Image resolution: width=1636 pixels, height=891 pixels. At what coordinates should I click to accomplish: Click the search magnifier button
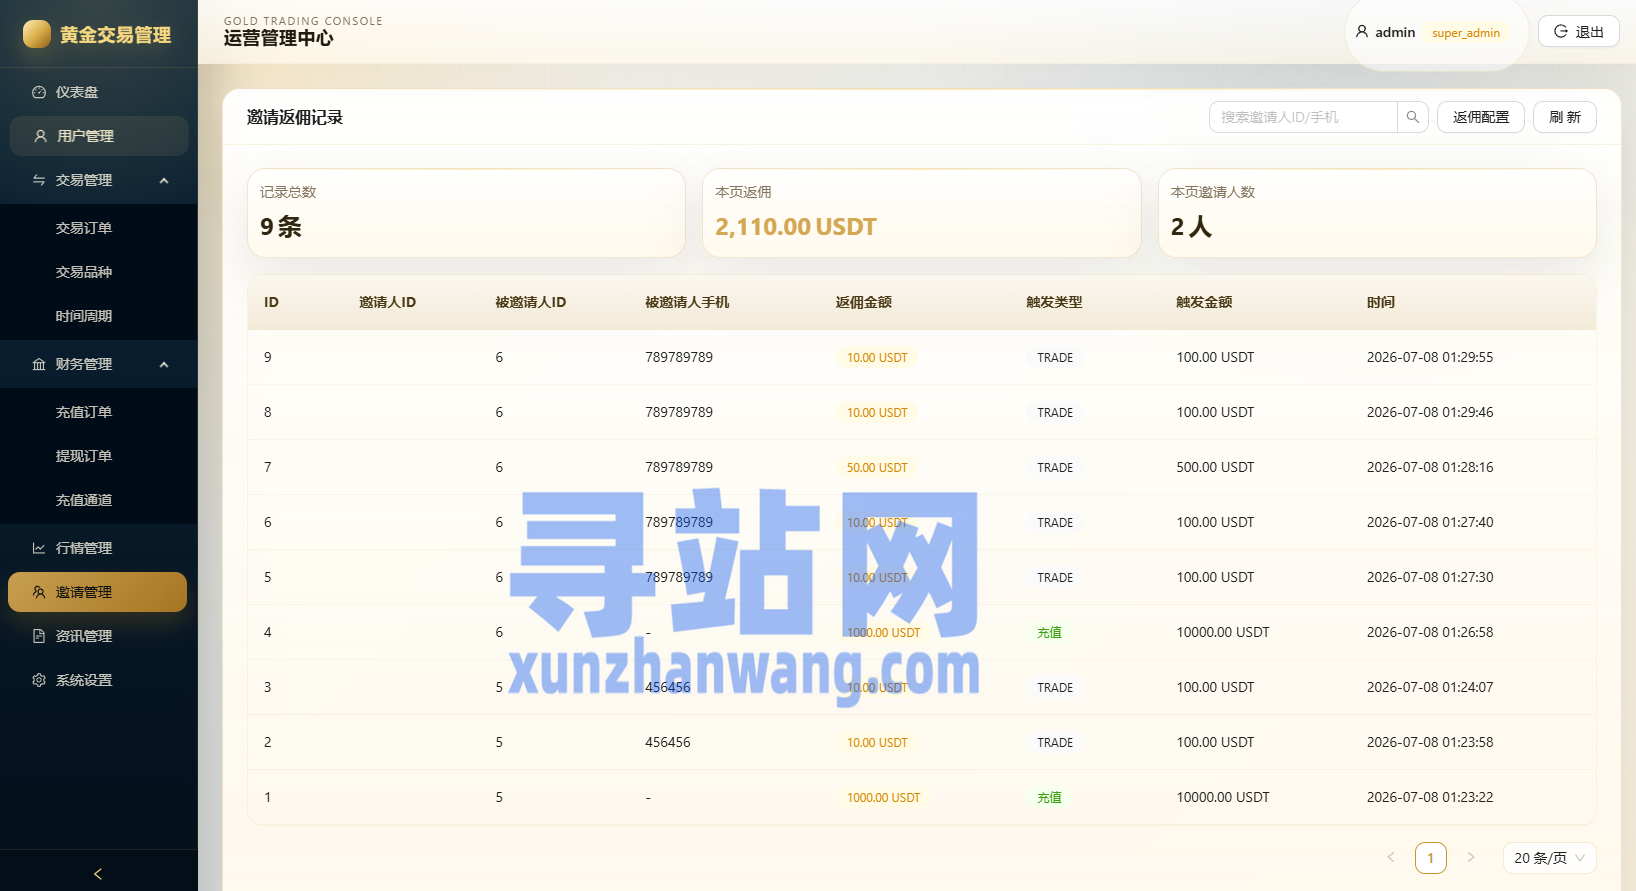click(x=1413, y=117)
